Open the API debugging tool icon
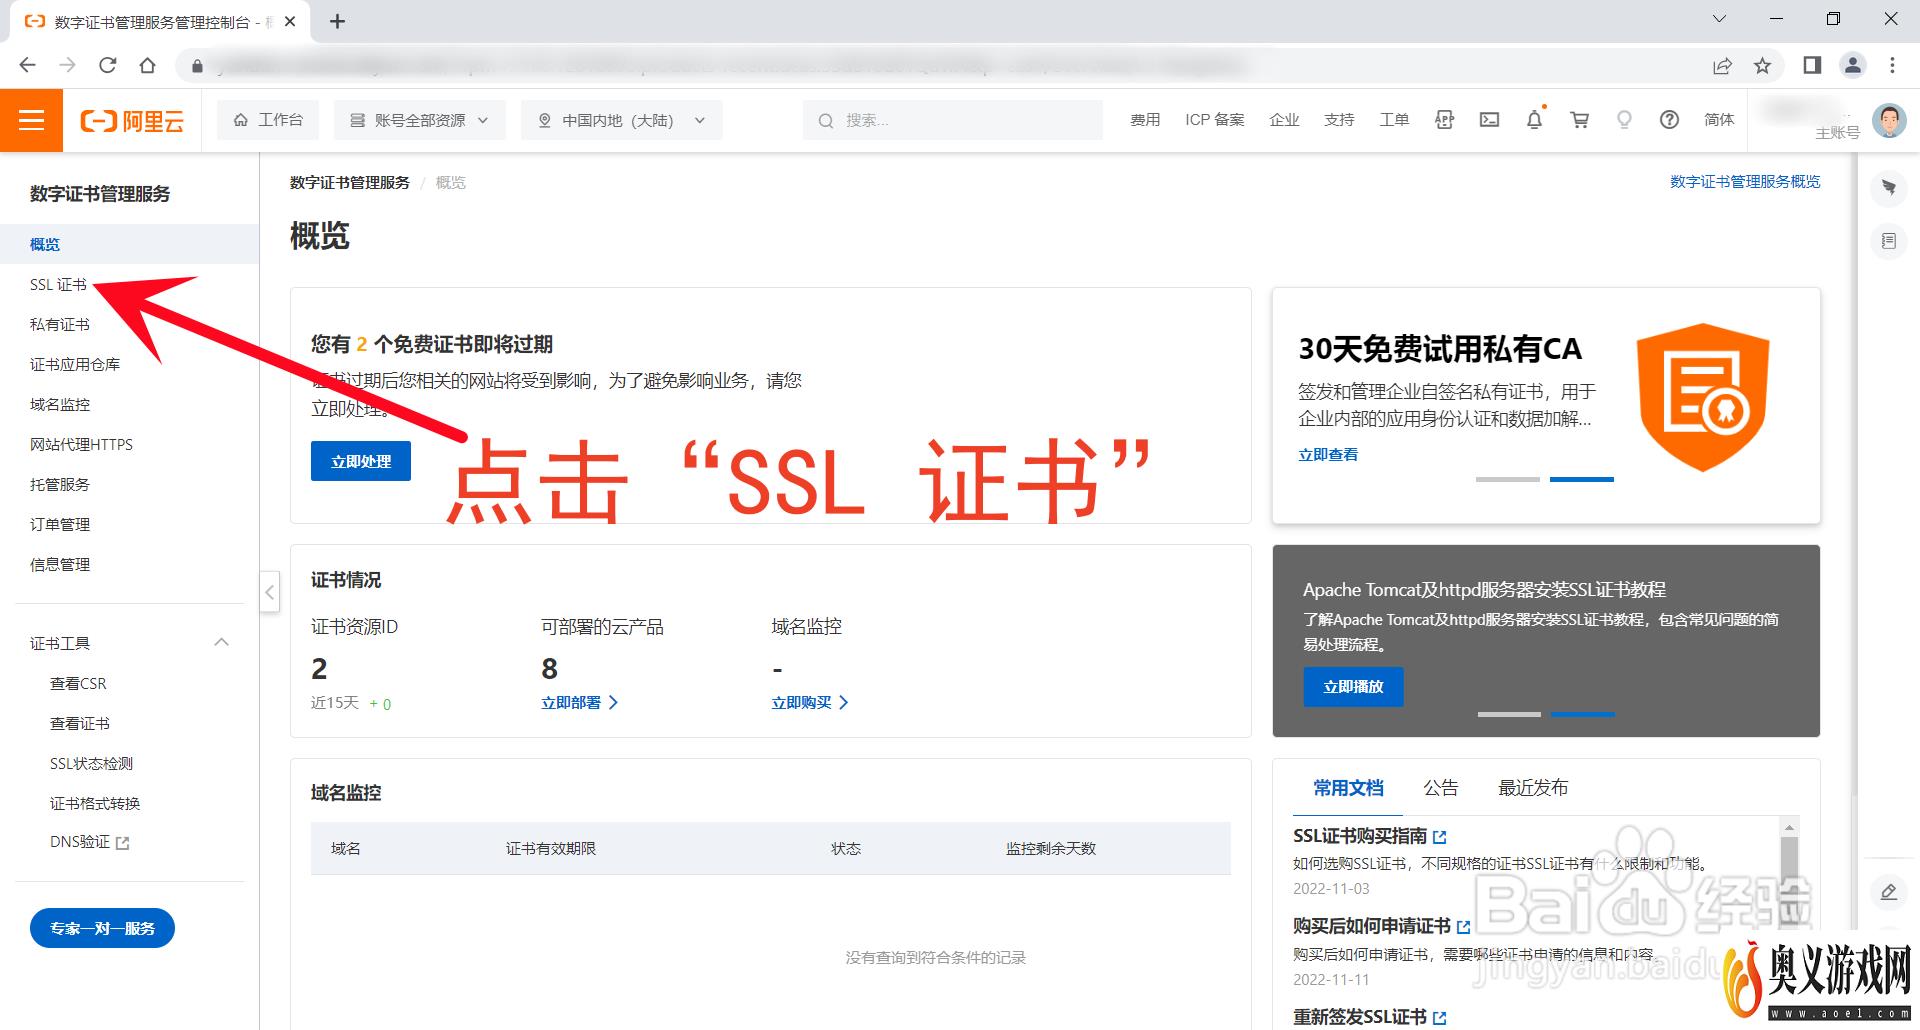Viewport: 1920px width, 1030px height. (1444, 120)
